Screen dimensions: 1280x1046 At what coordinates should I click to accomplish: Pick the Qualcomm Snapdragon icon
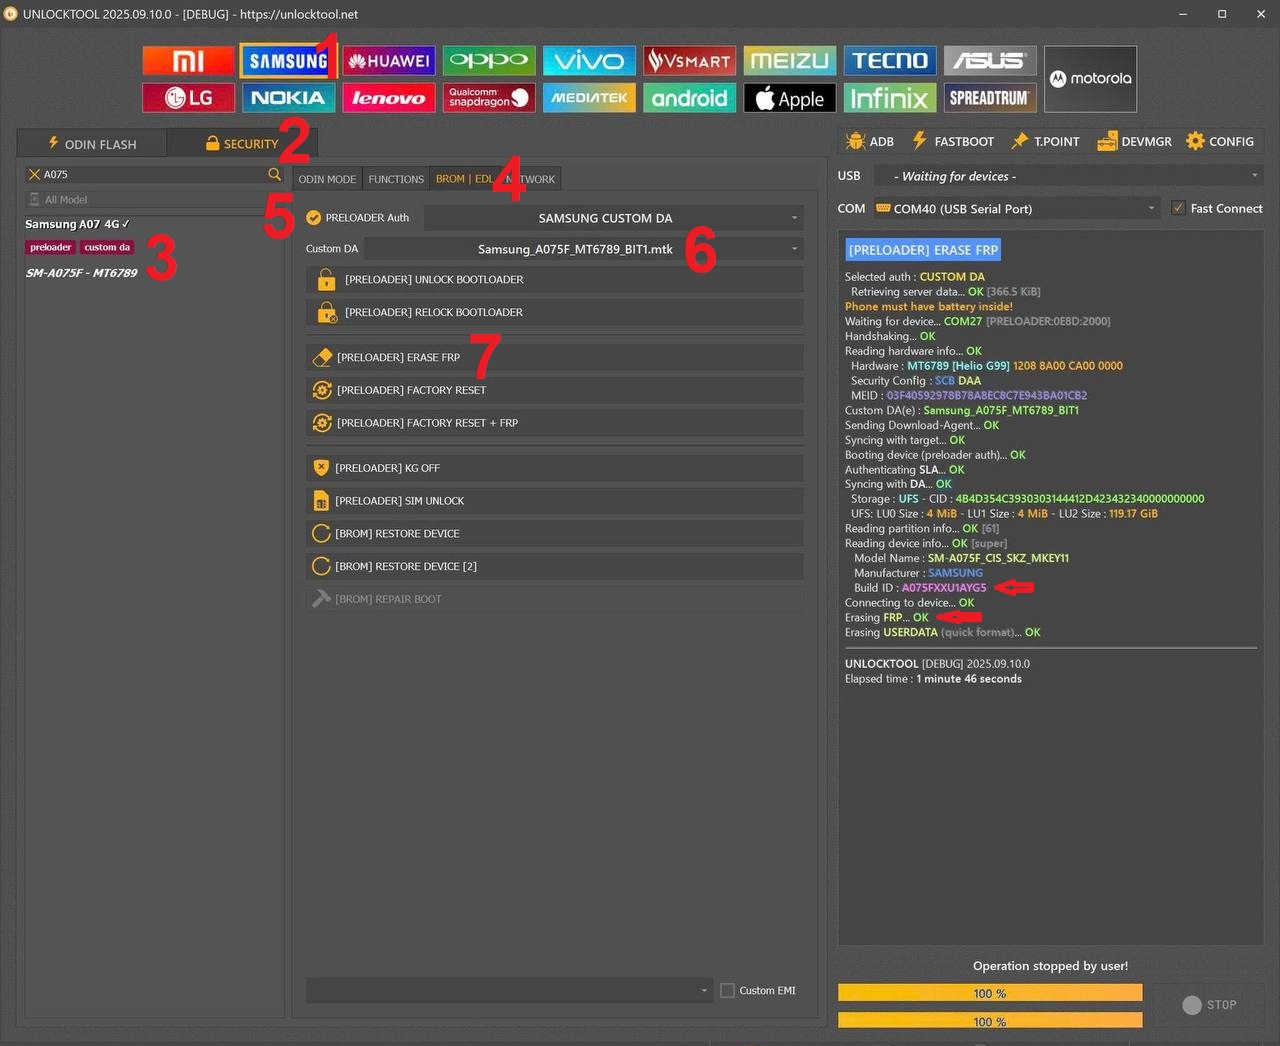(489, 98)
